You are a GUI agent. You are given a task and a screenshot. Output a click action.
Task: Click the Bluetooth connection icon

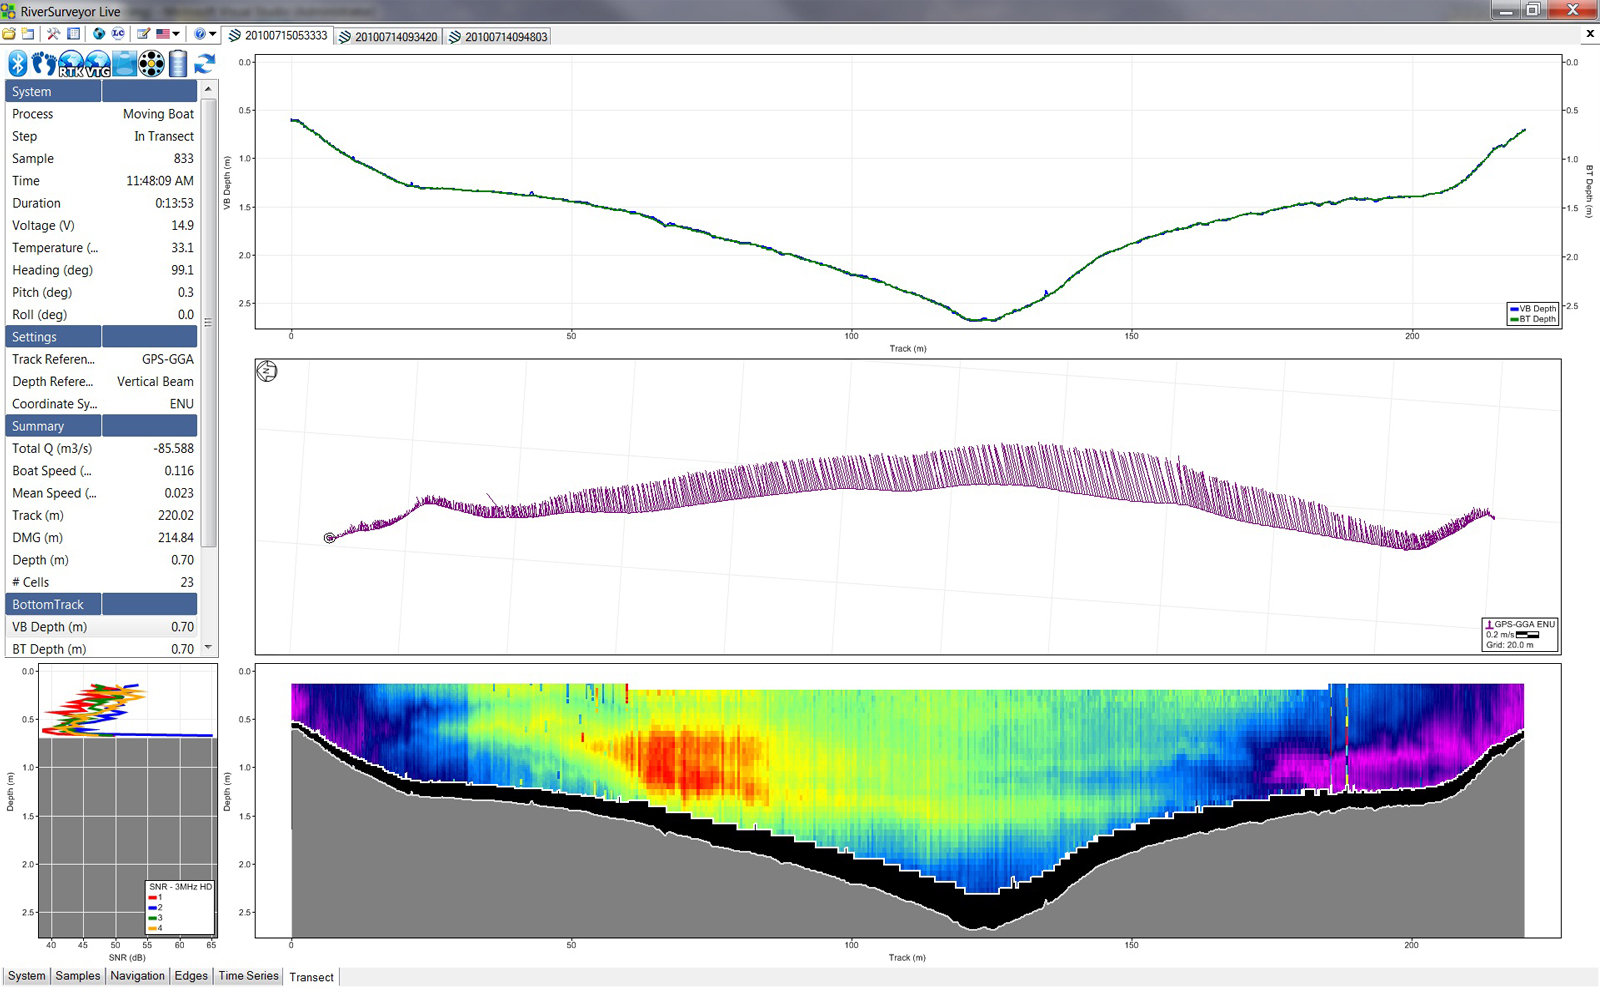tap(18, 64)
